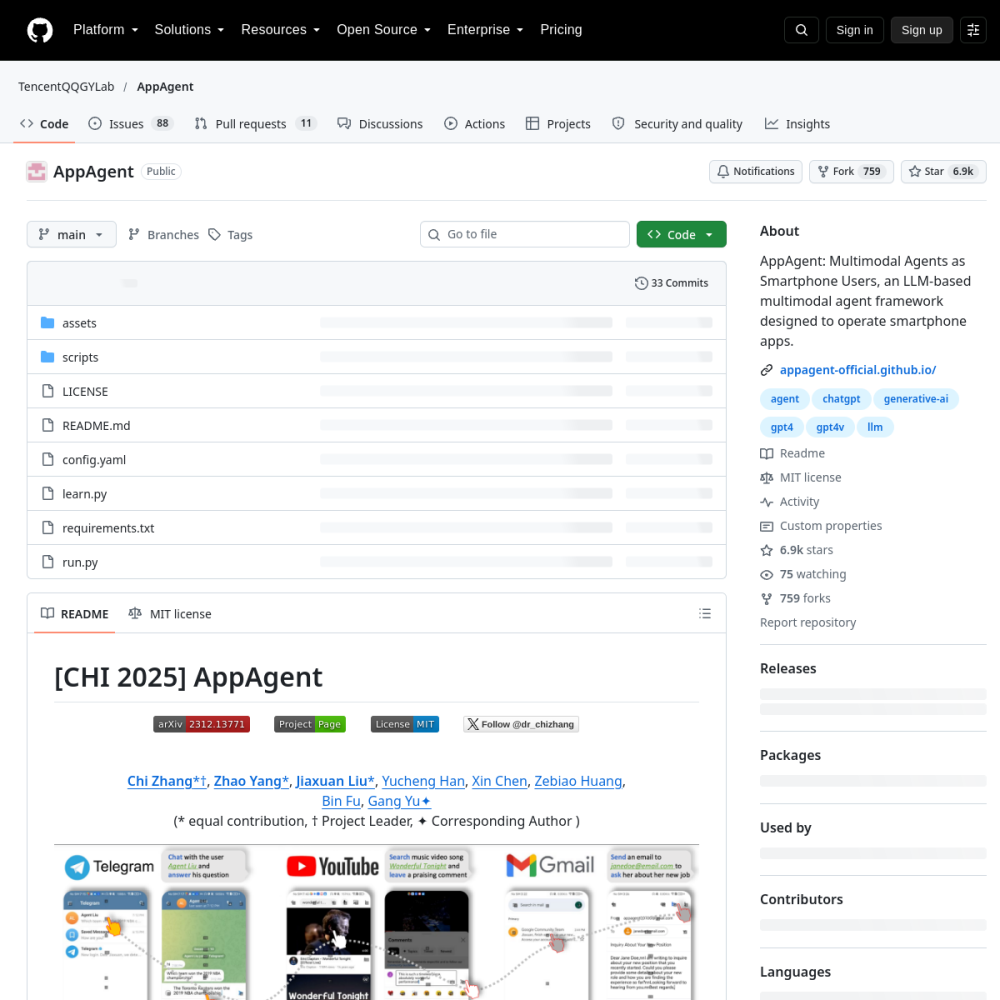Image resolution: width=1000 pixels, height=1000 pixels.
Task: Open the Security and quality tab
Action: [677, 124]
